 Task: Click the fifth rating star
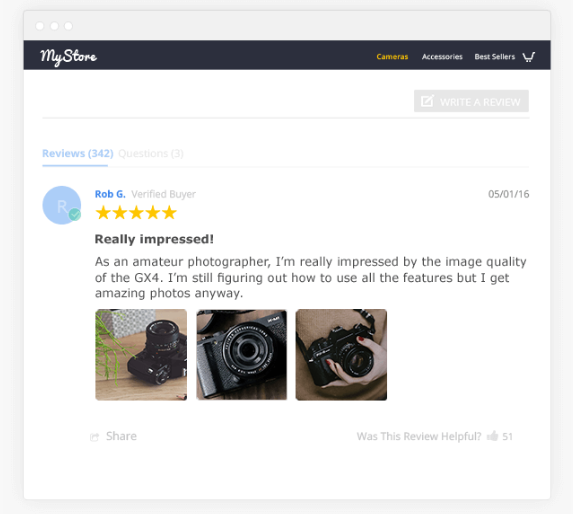coord(169,213)
